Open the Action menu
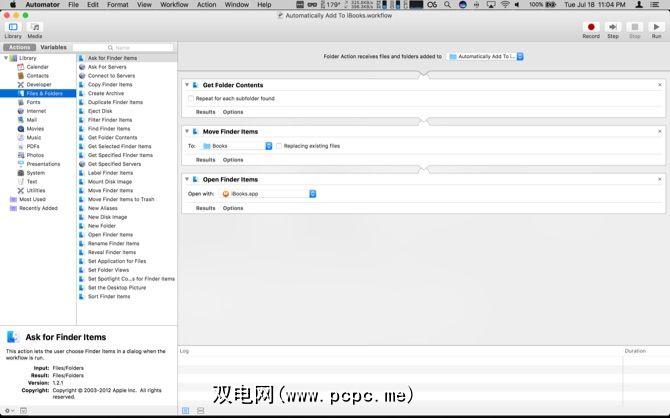The height and width of the screenshot is (418, 670). coord(206,5)
